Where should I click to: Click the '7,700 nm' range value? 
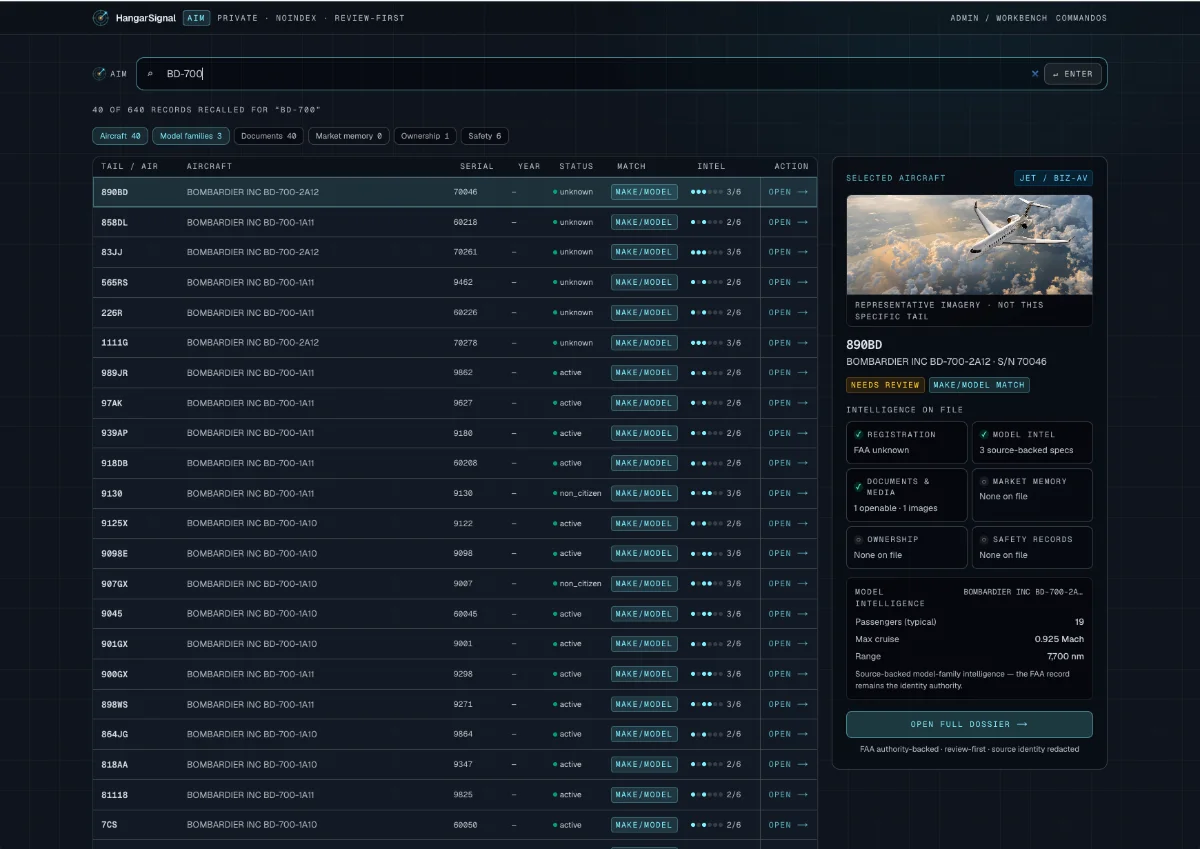coord(1065,656)
